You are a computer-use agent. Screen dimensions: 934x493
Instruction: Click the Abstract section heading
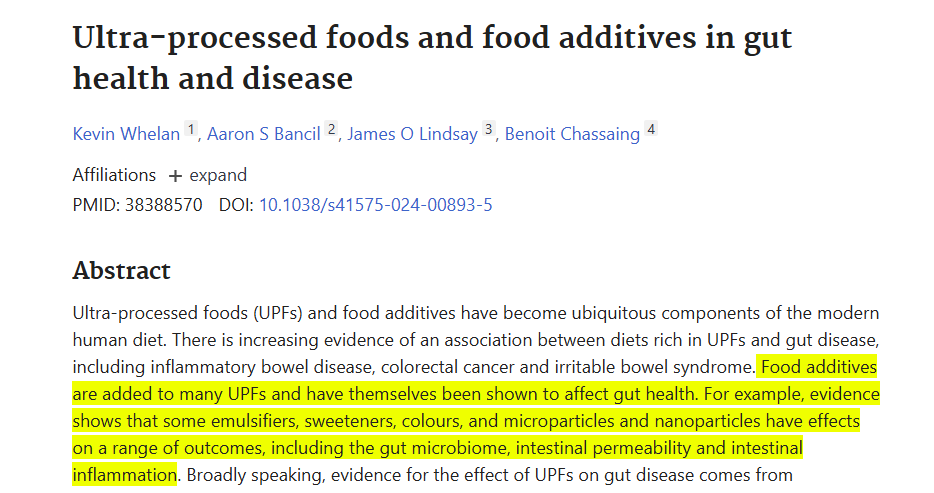tap(122, 271)
